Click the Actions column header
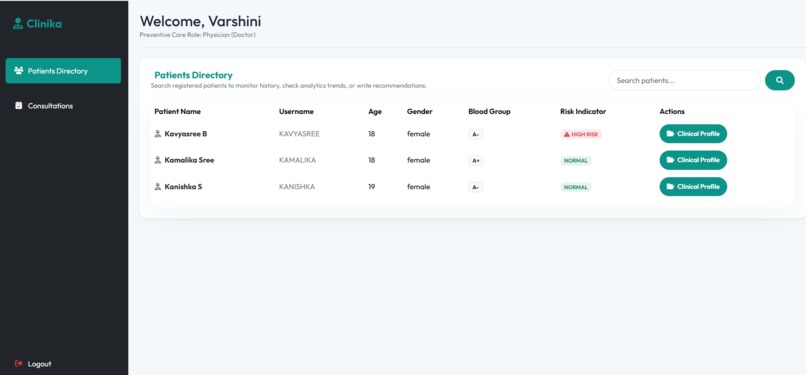The height and width of the screenshot is (375, 806). coord(672,111)
